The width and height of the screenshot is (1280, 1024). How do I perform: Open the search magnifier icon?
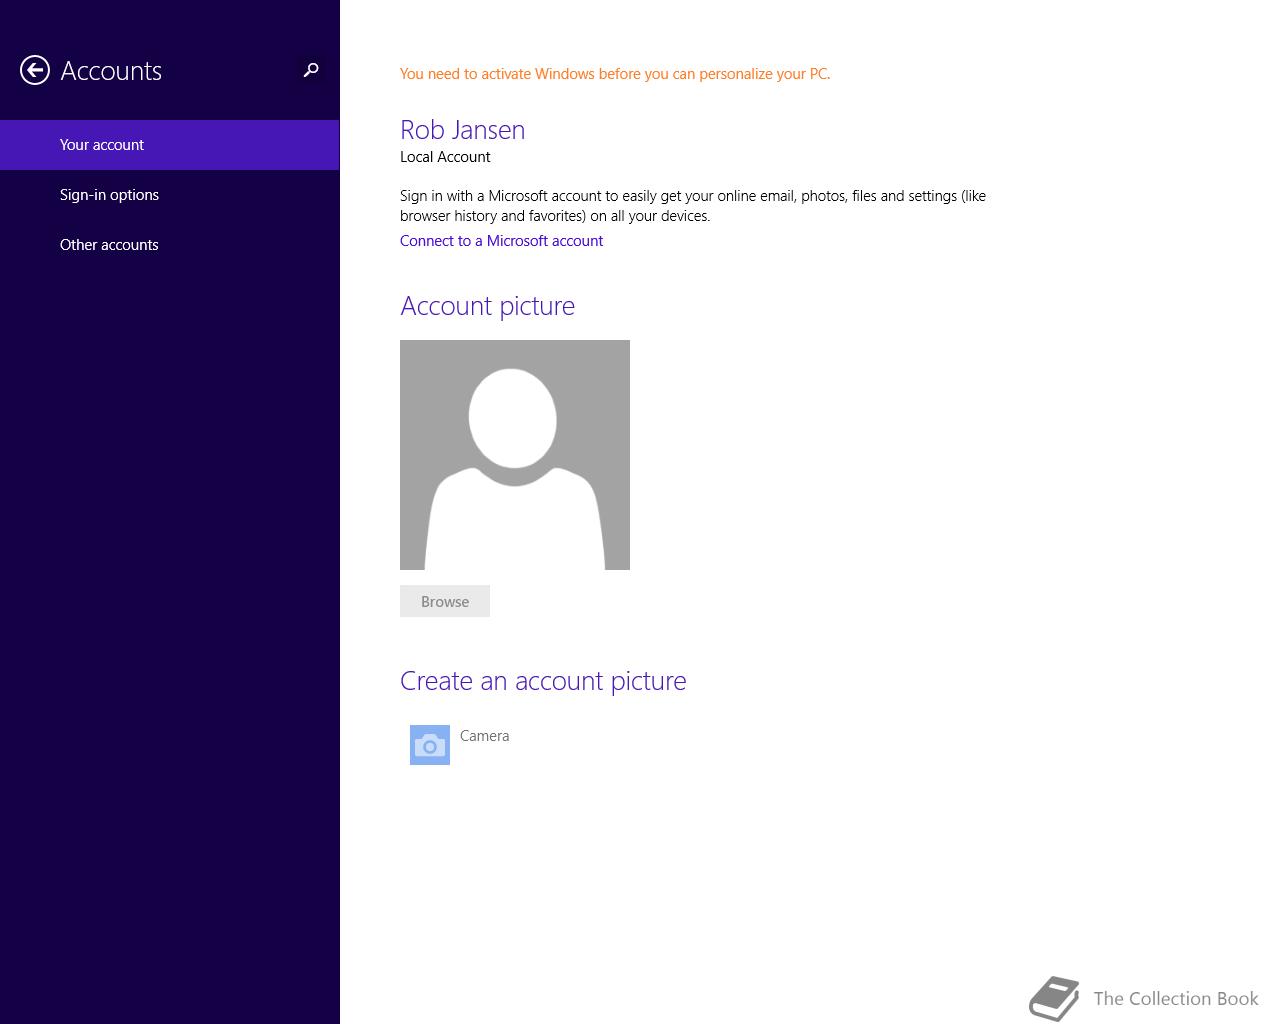tap(311, 70)
